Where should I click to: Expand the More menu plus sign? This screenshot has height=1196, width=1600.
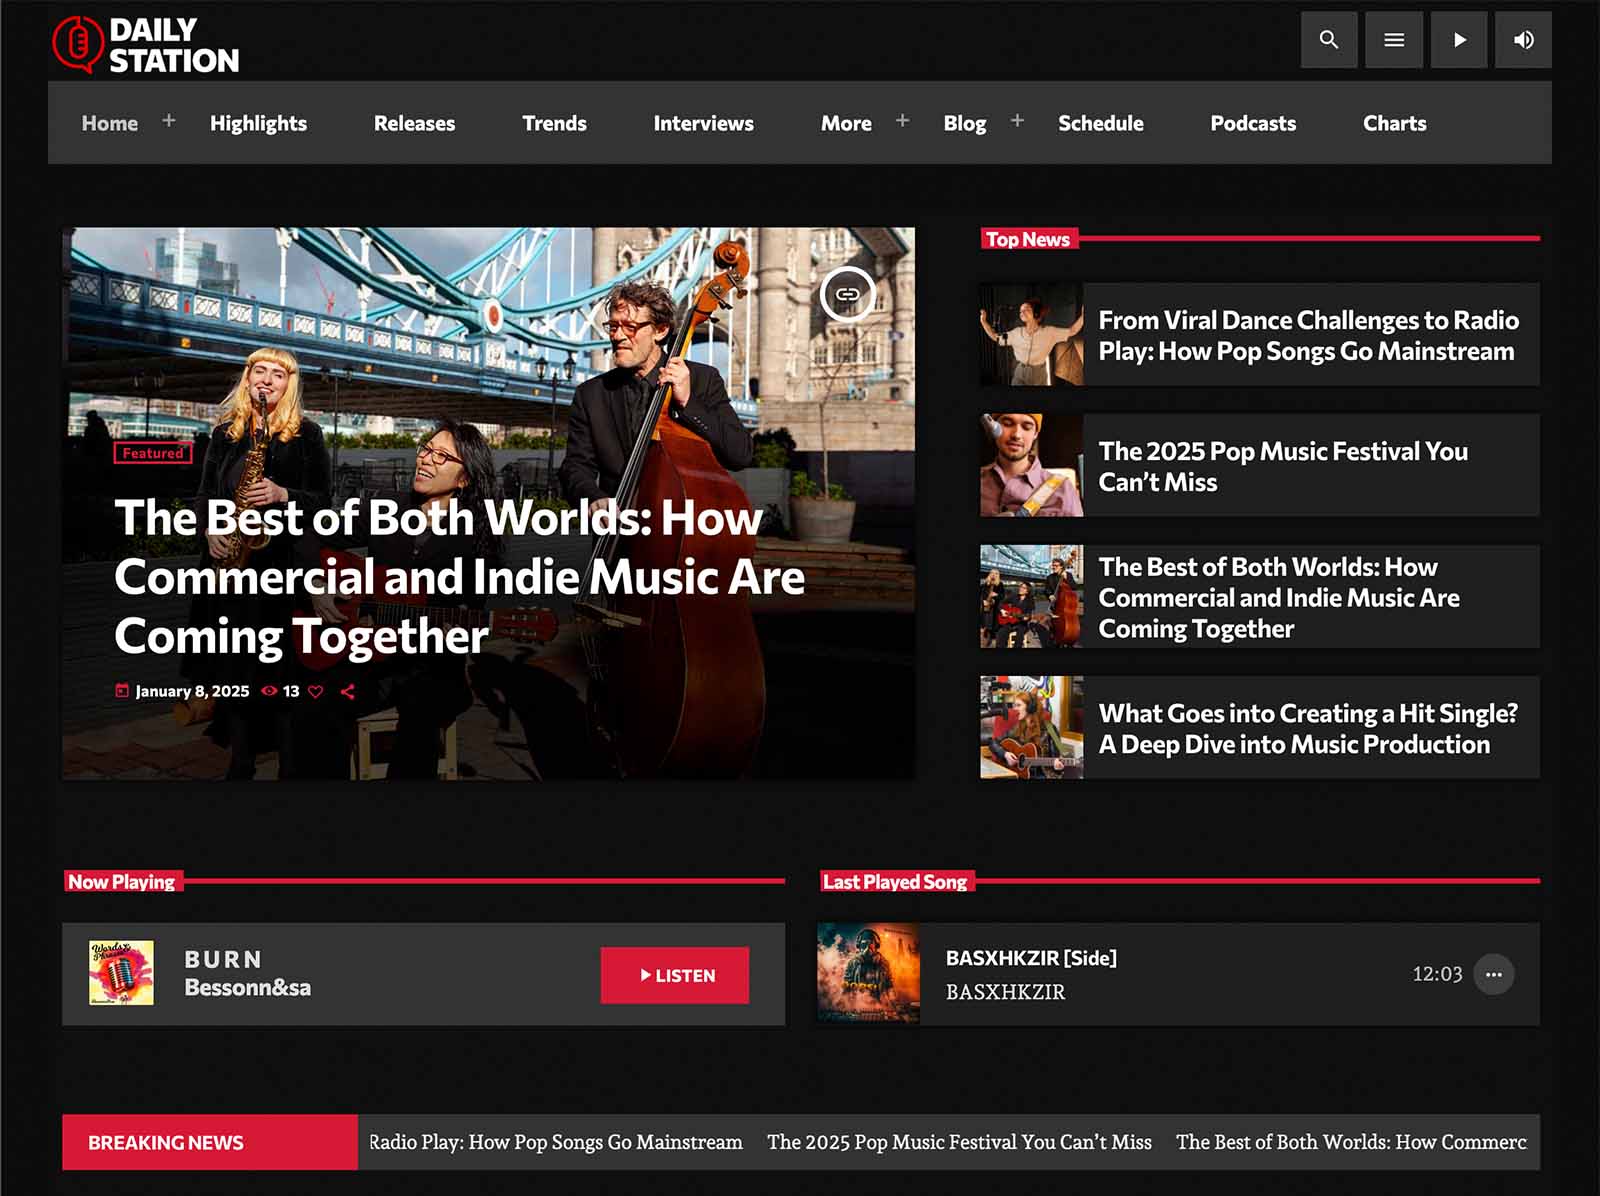[902, 121]
